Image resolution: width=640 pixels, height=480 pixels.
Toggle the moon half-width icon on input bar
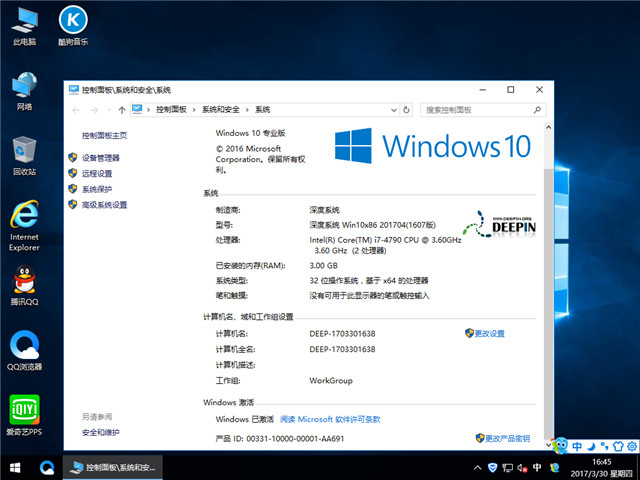click(591, 446)
